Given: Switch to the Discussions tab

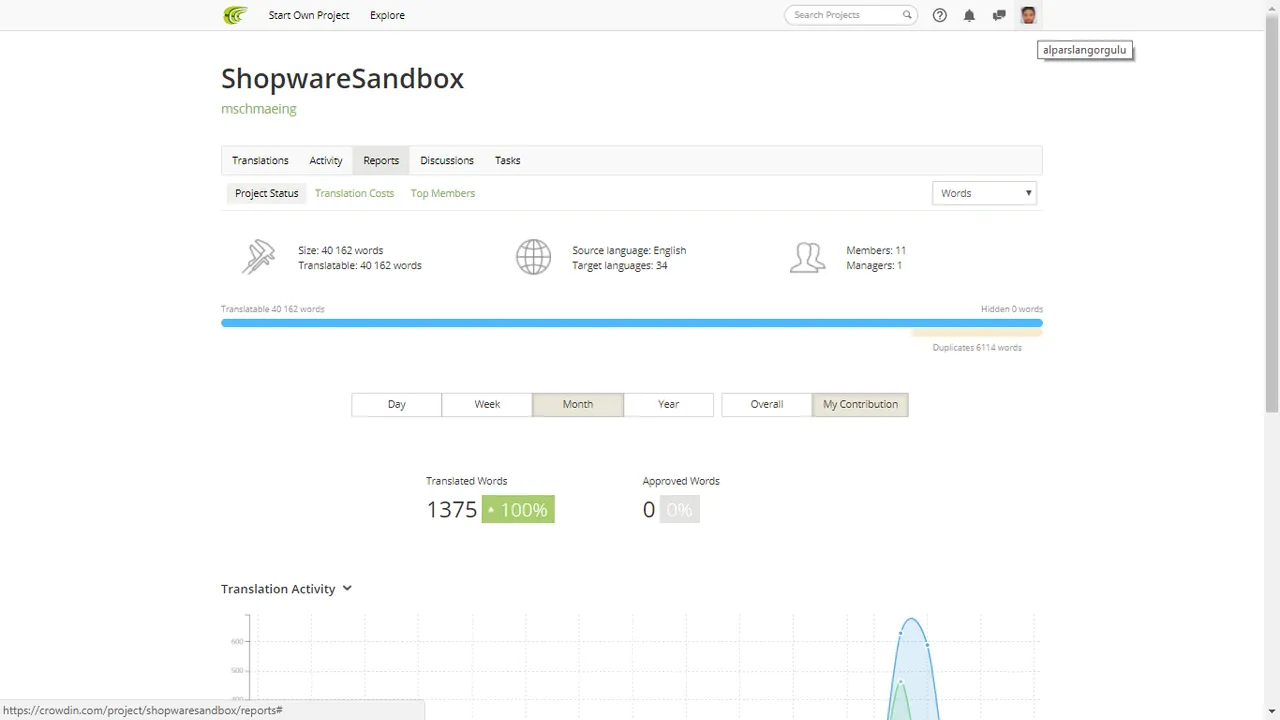Looking at the screenshot, I should coord(447,160).
